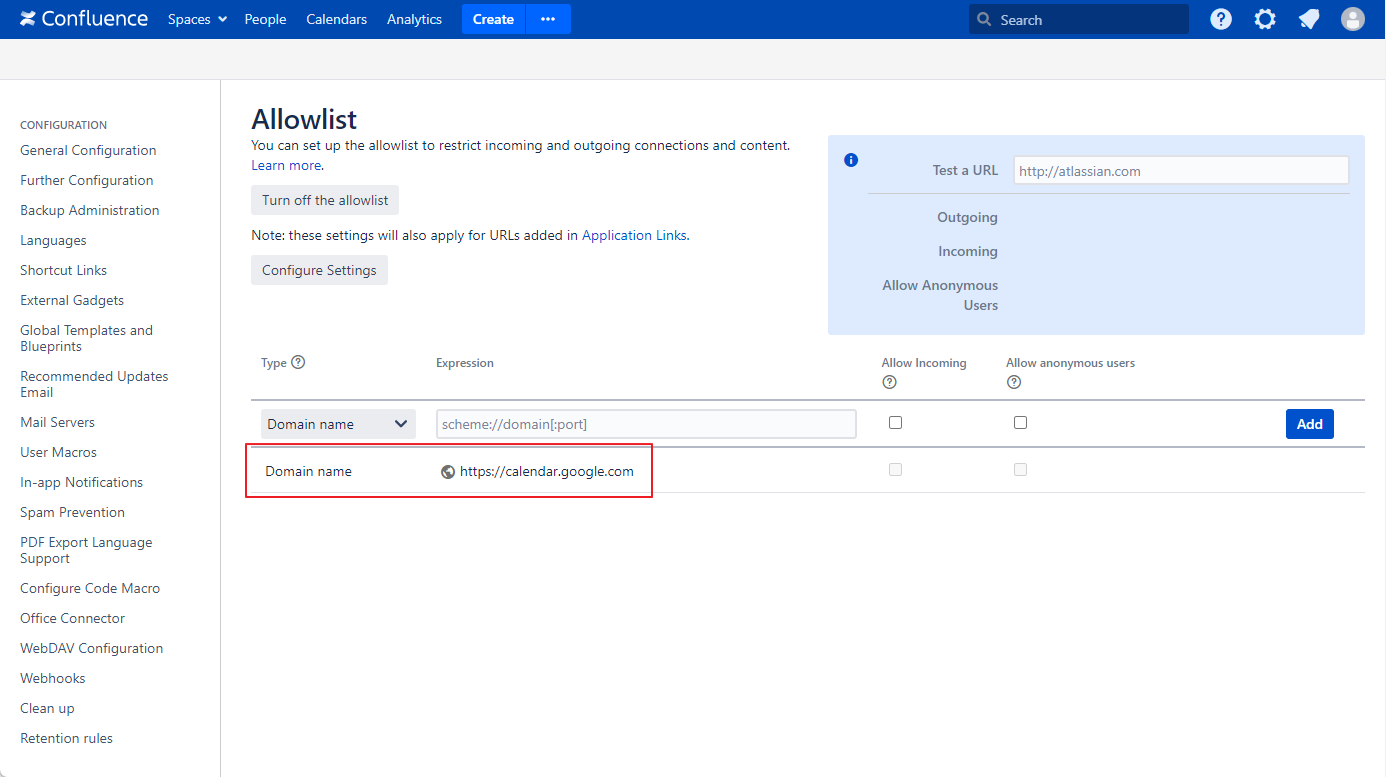Open Global Templates and Blueprints

click(x=86, y=338)
